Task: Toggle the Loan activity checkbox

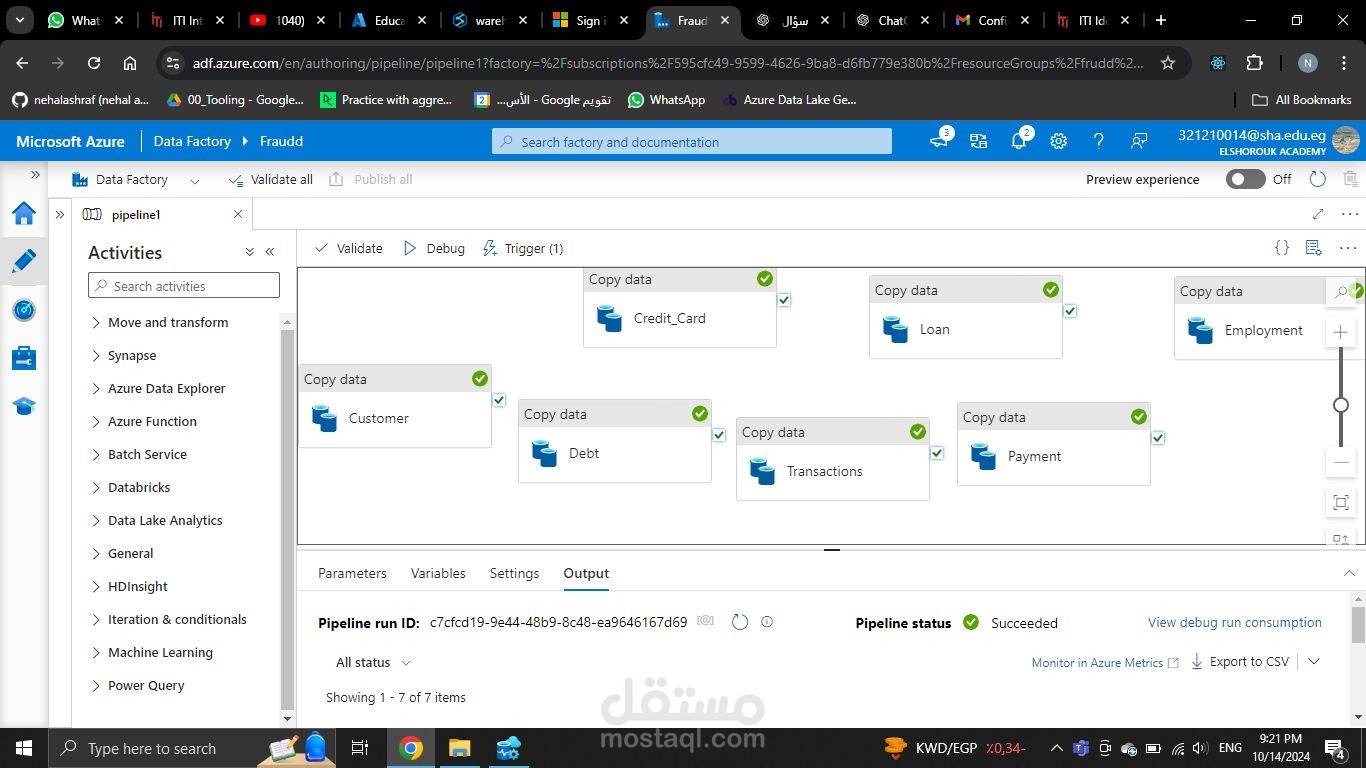Action: pyautogui.click(x=1070, y=311)
